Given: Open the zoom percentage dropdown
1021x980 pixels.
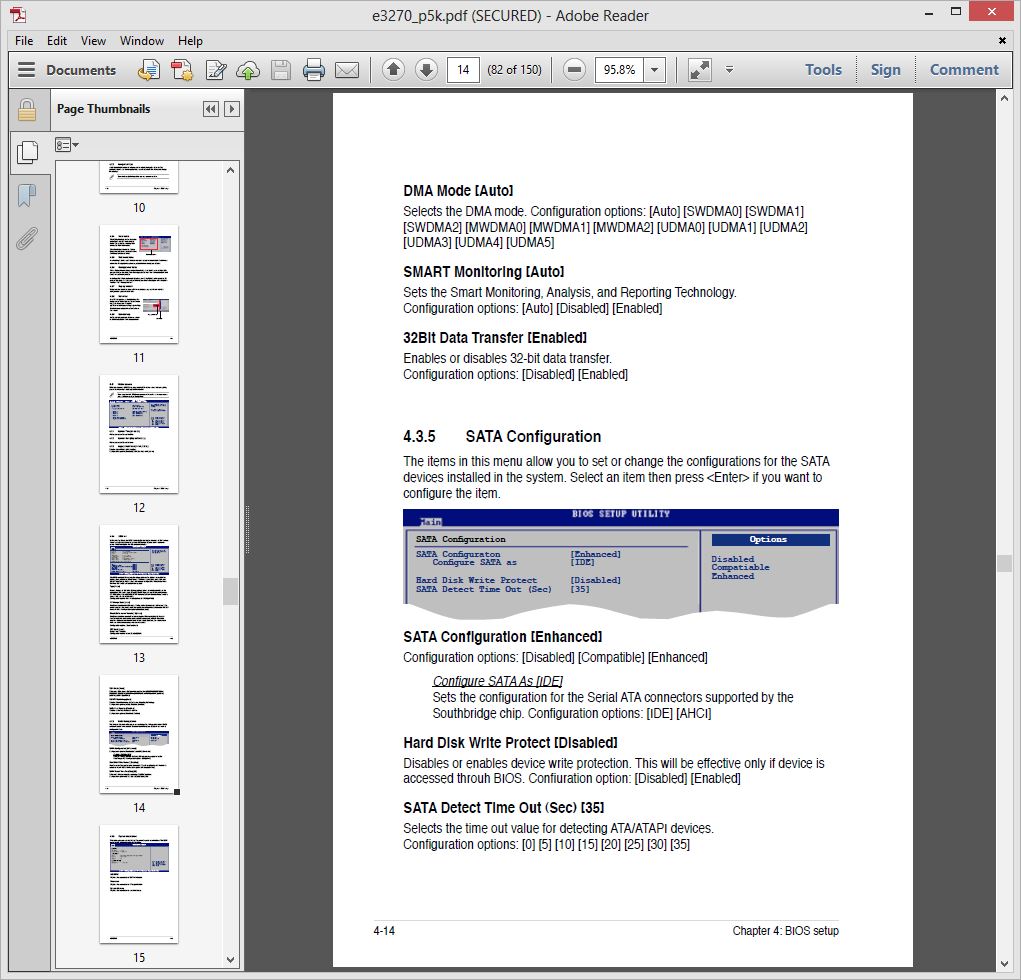Looking at the screenshot, I should coord(654,70).
